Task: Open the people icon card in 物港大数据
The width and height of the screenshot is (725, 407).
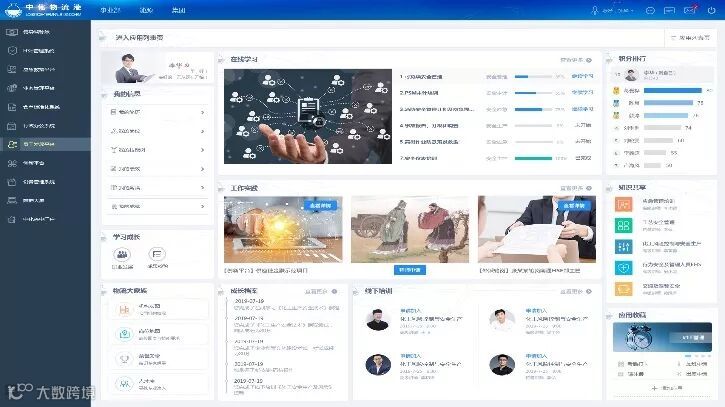Action: (159, 384)
